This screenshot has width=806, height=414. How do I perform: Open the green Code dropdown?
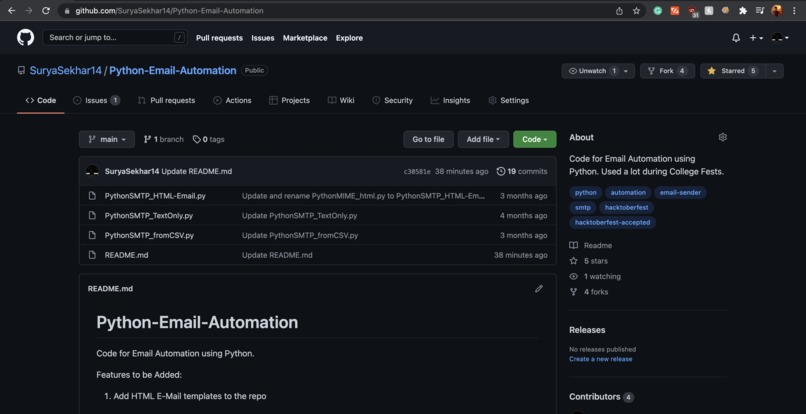[535, 139]
